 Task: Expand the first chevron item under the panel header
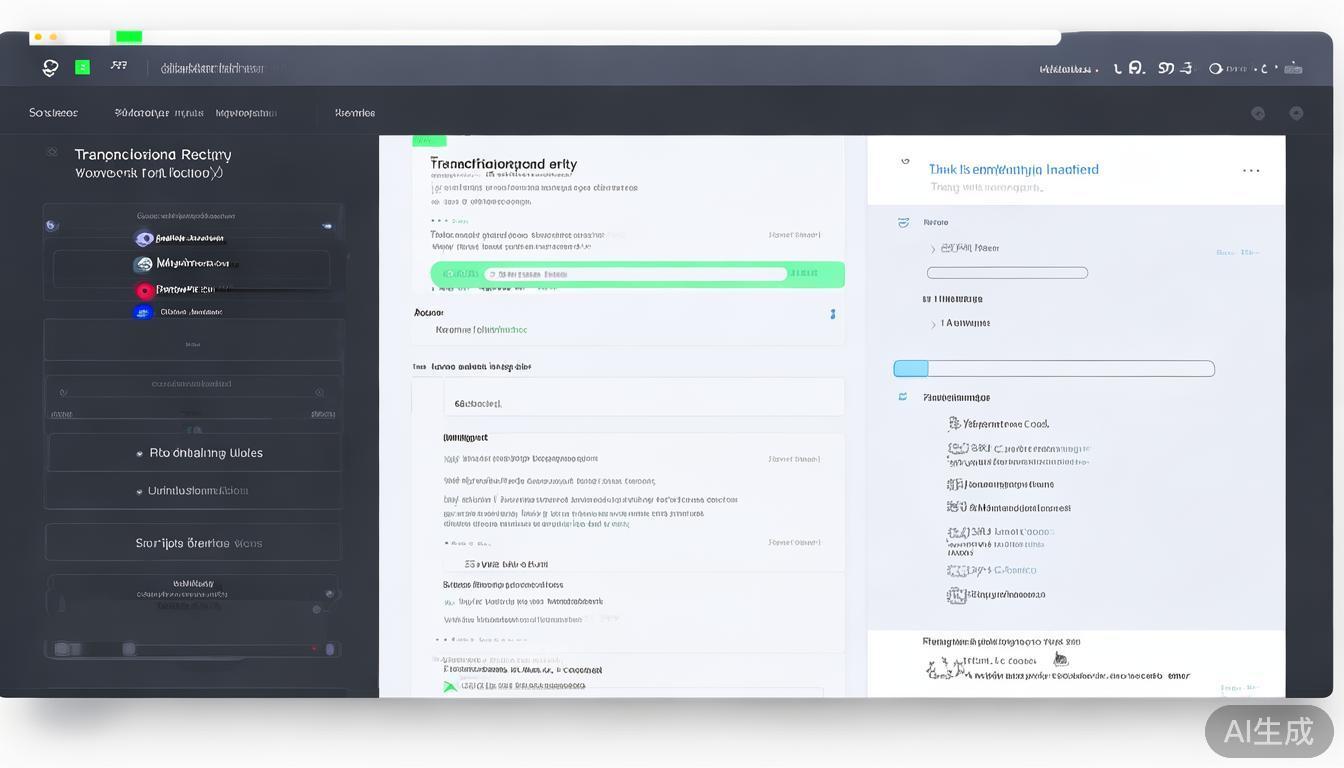pos(931,248)
